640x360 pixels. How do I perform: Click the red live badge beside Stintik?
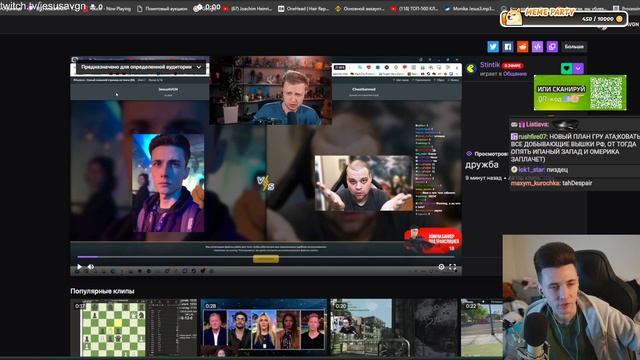click(513, 65)
